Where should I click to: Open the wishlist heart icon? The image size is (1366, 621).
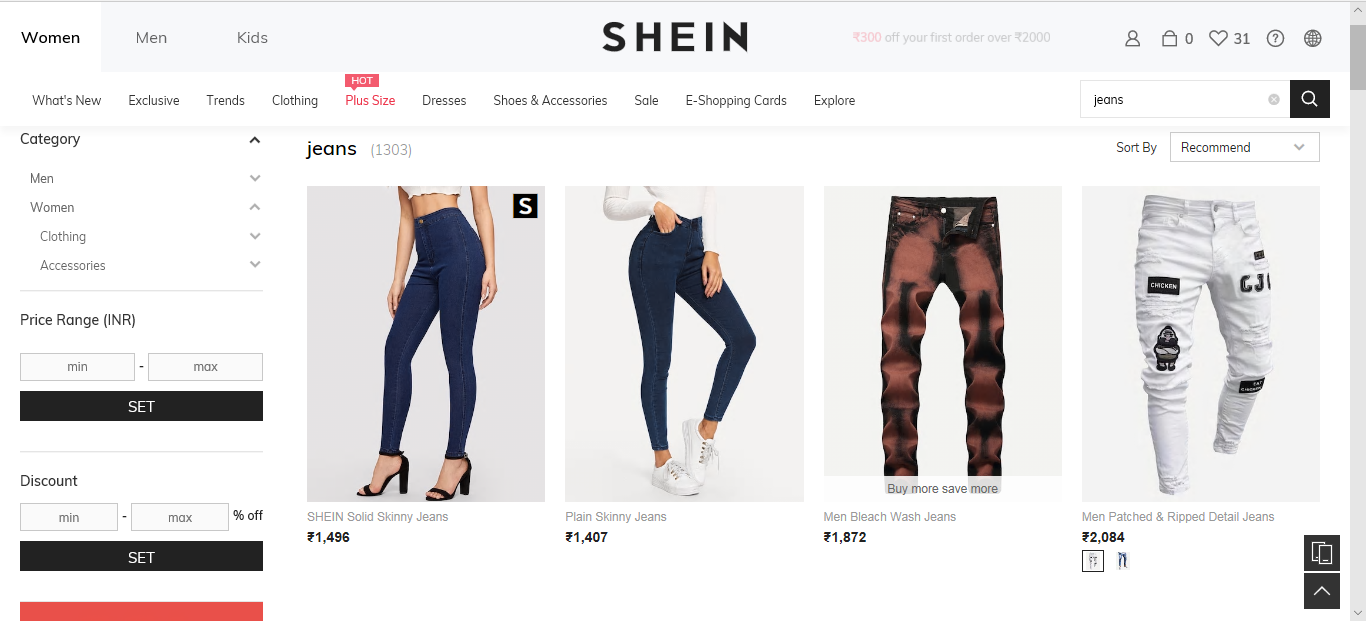pyautogui.click(x=1218, y=39)
